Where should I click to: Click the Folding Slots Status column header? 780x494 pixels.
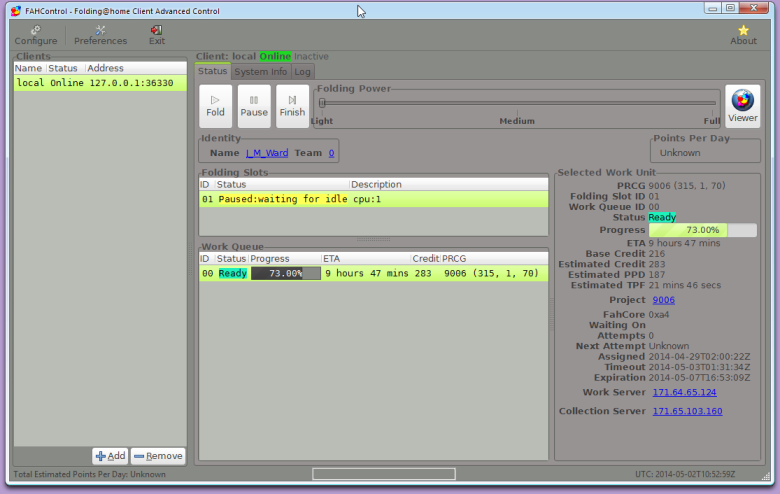[282, 185]
